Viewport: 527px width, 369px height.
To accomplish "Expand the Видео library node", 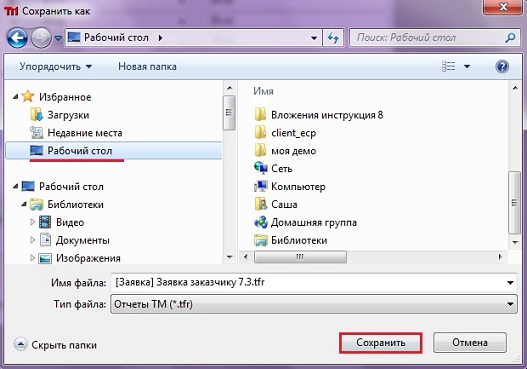I will click(x=33, y=222).
